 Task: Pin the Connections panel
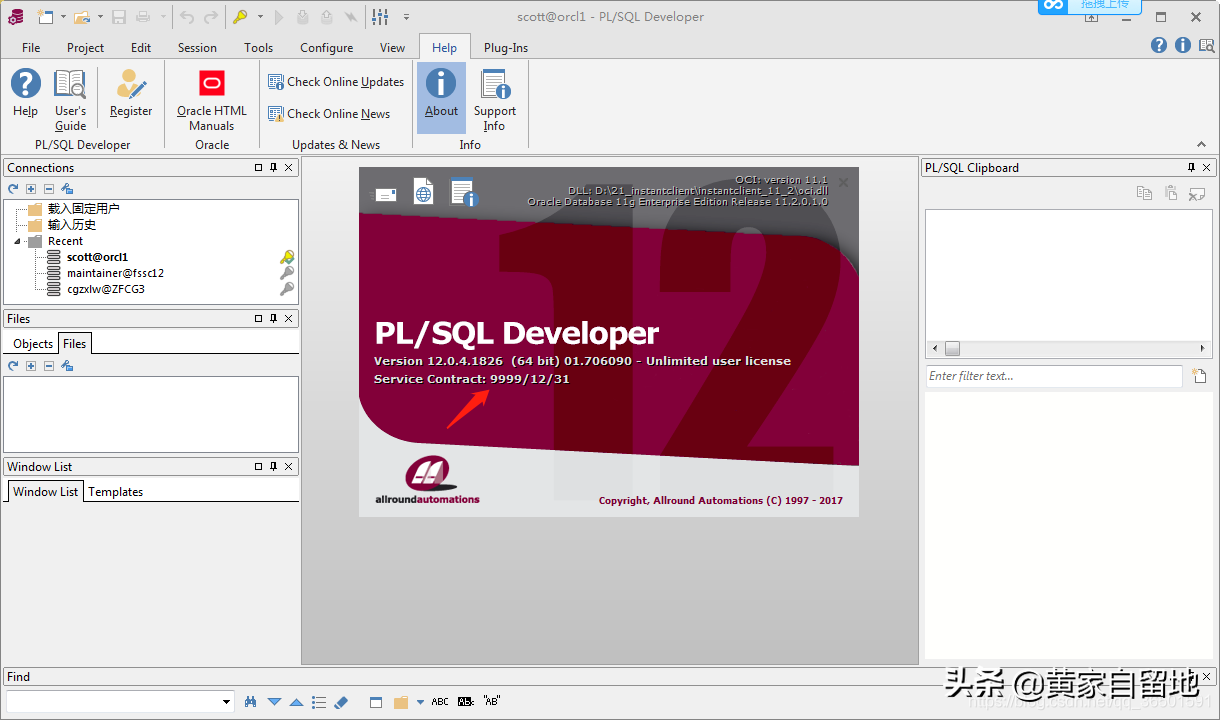coord(274,168)
